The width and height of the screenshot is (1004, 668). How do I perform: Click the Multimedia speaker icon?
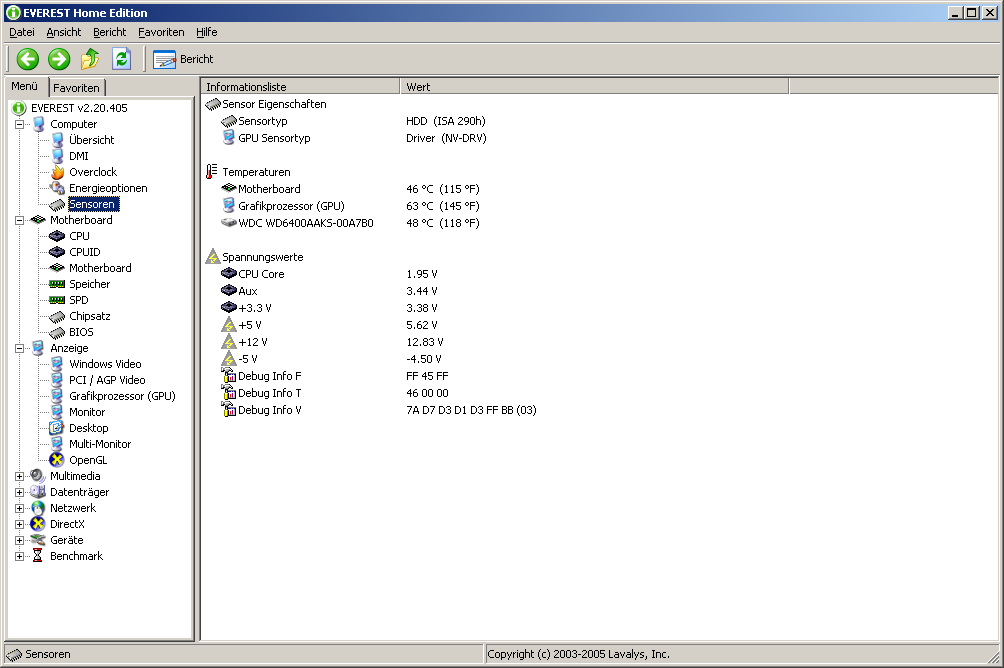38,476
